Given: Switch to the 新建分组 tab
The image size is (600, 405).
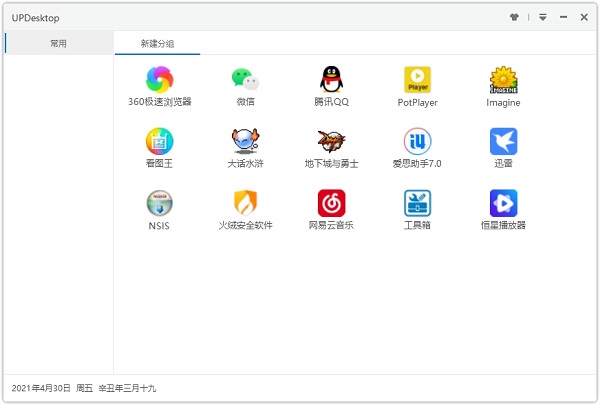Looking at the screenshot, I should [157, 43].
